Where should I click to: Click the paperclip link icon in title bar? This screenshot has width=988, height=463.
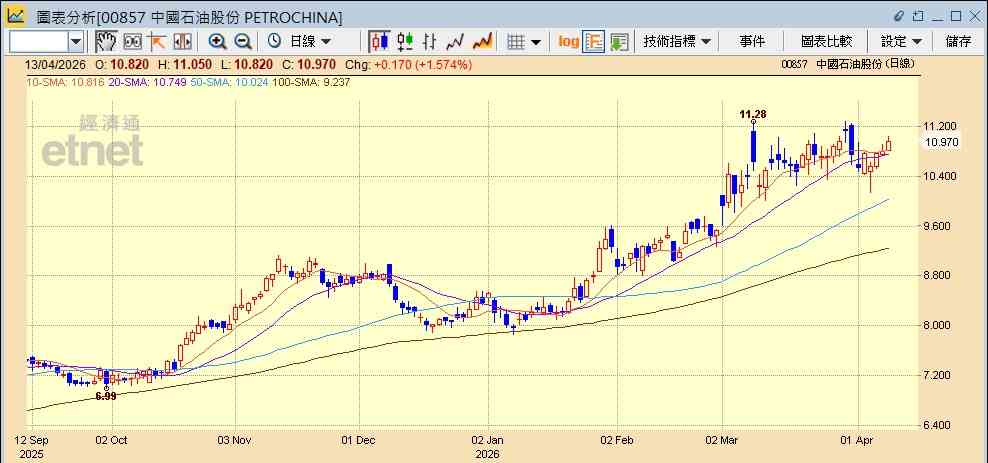tap(899, 16)
